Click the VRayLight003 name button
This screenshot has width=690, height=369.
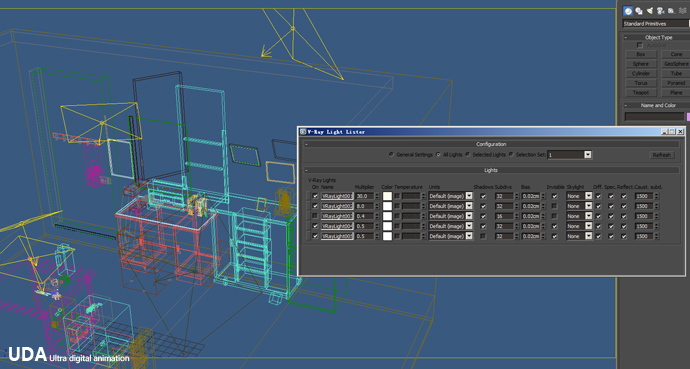click(337, 216)
